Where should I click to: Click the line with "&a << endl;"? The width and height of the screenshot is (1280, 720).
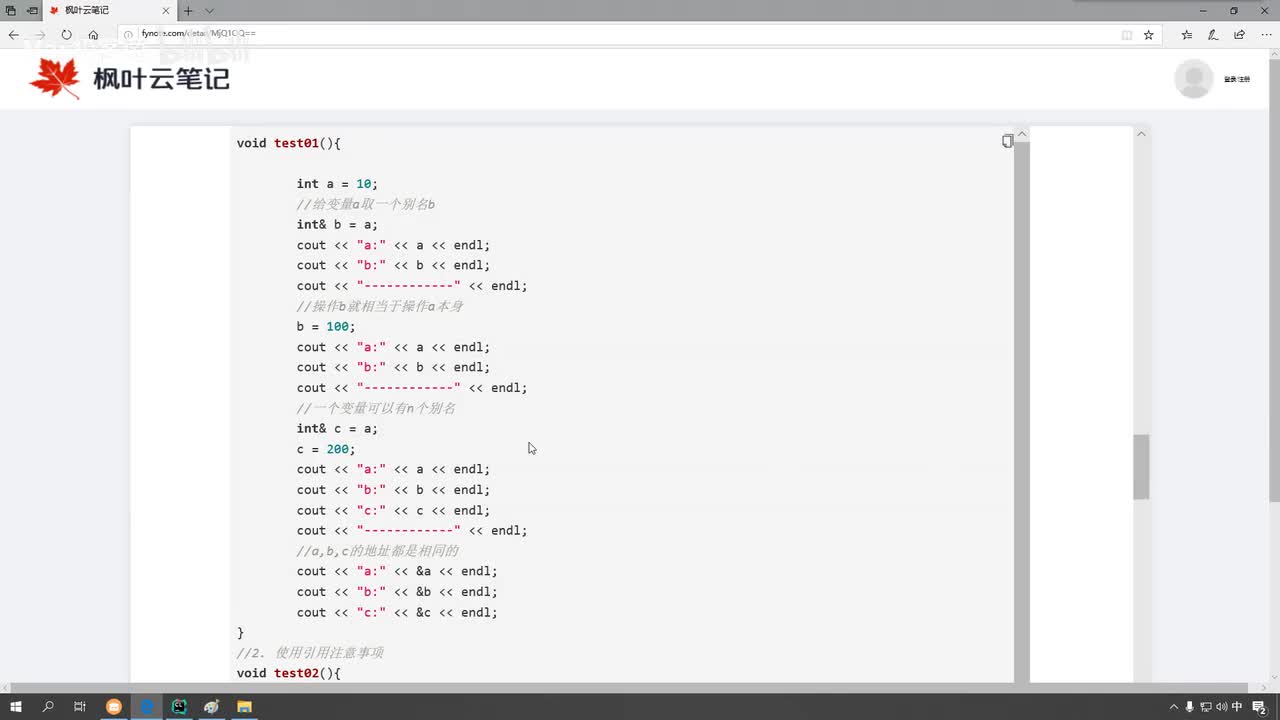pos(397,571)
